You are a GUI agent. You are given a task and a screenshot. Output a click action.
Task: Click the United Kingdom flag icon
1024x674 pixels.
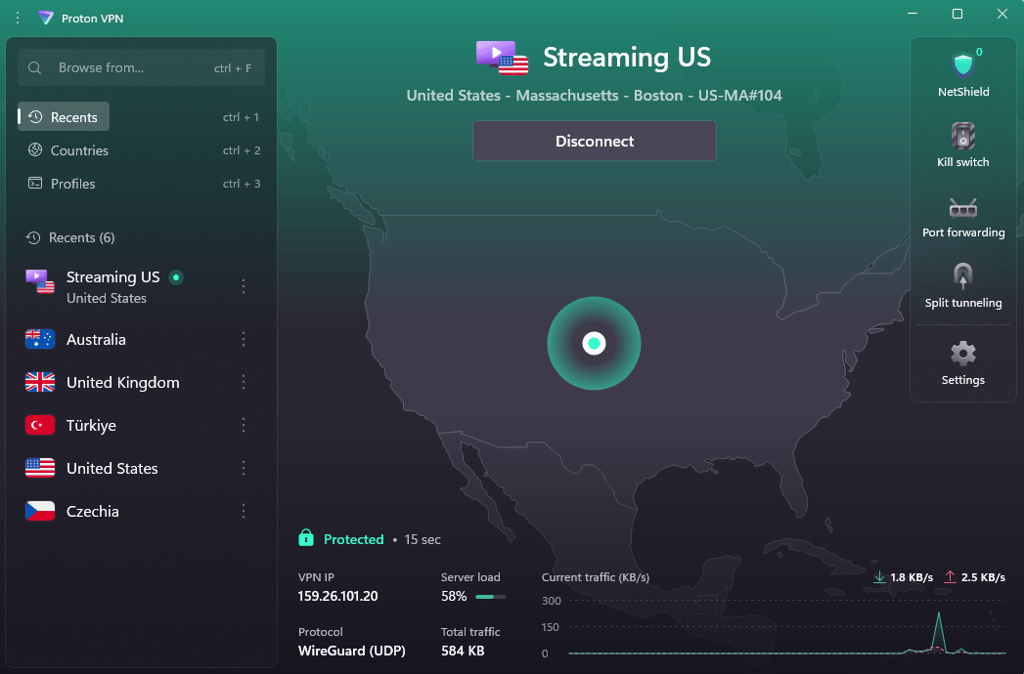(x=40, y=382)
